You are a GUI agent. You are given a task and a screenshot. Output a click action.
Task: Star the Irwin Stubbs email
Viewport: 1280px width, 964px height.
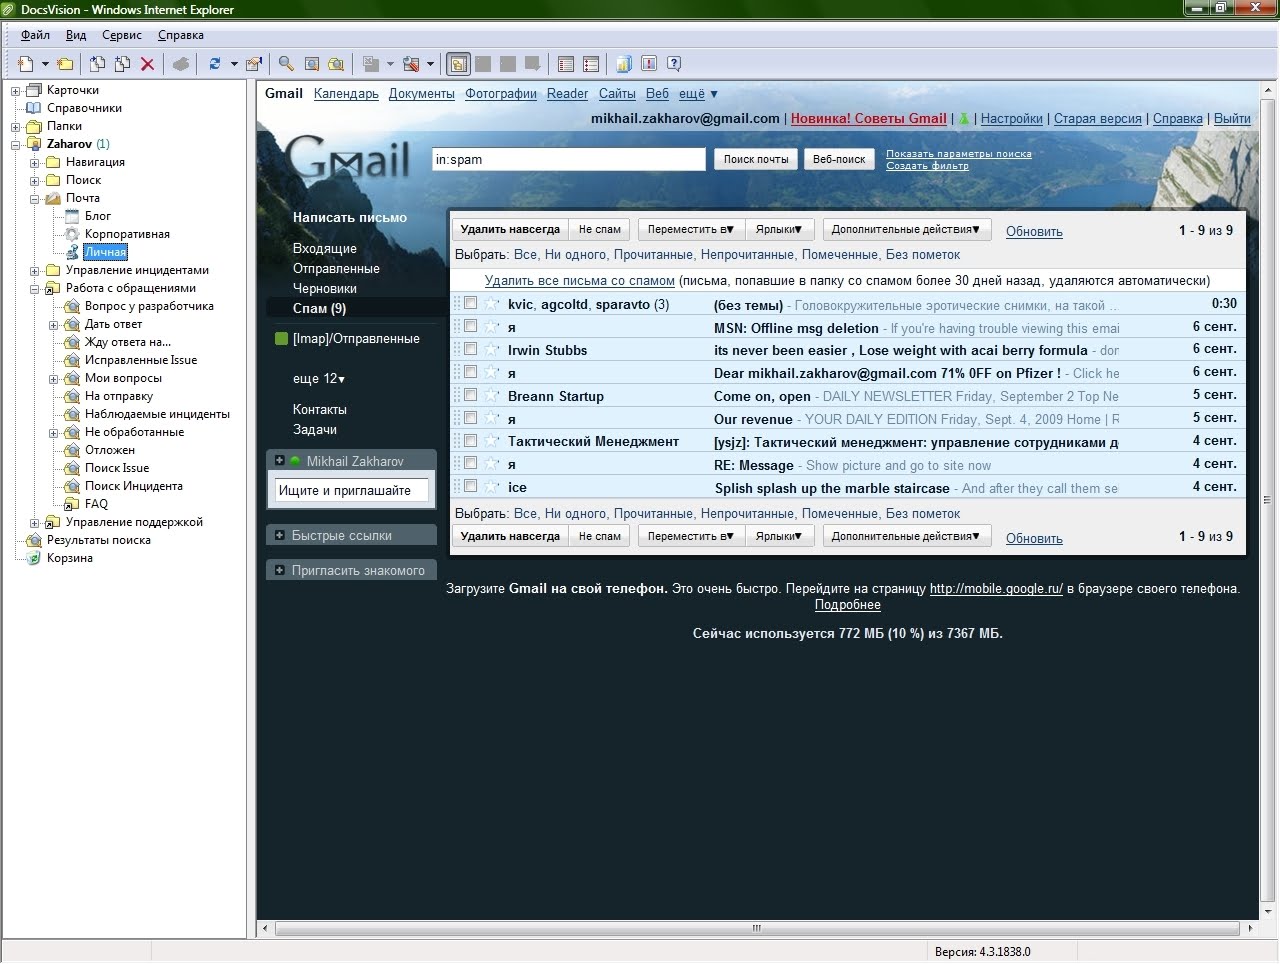[x=491, y=350]
